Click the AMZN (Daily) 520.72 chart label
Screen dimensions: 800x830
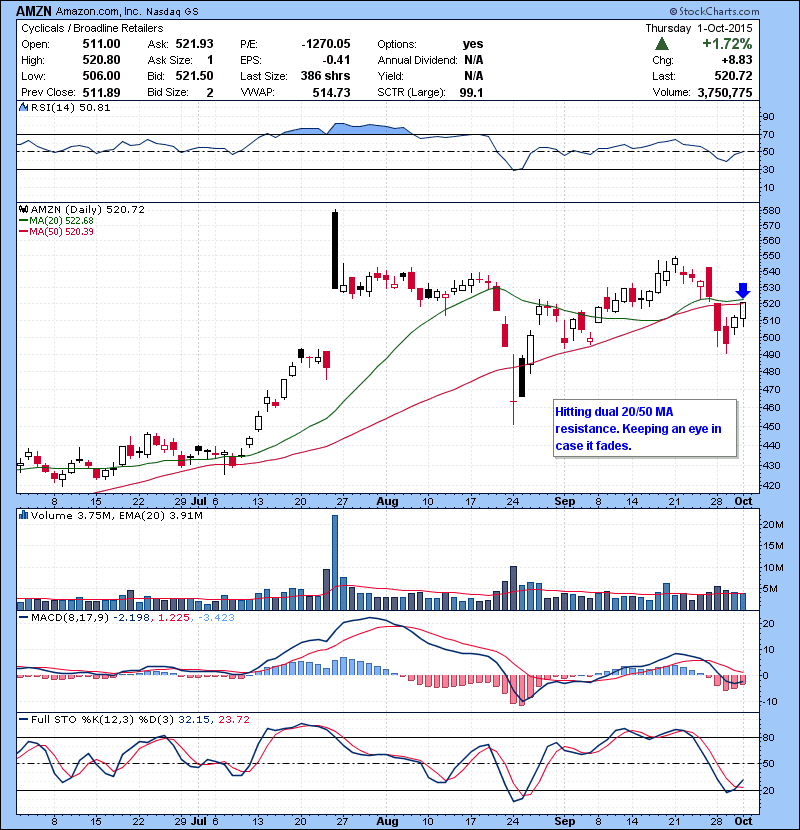[x=87, y=209]
